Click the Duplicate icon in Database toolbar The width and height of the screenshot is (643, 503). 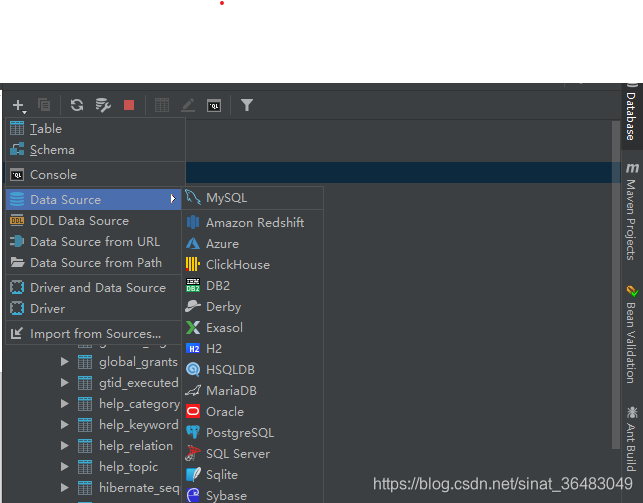pyautogui.click(x=44, y=105)
